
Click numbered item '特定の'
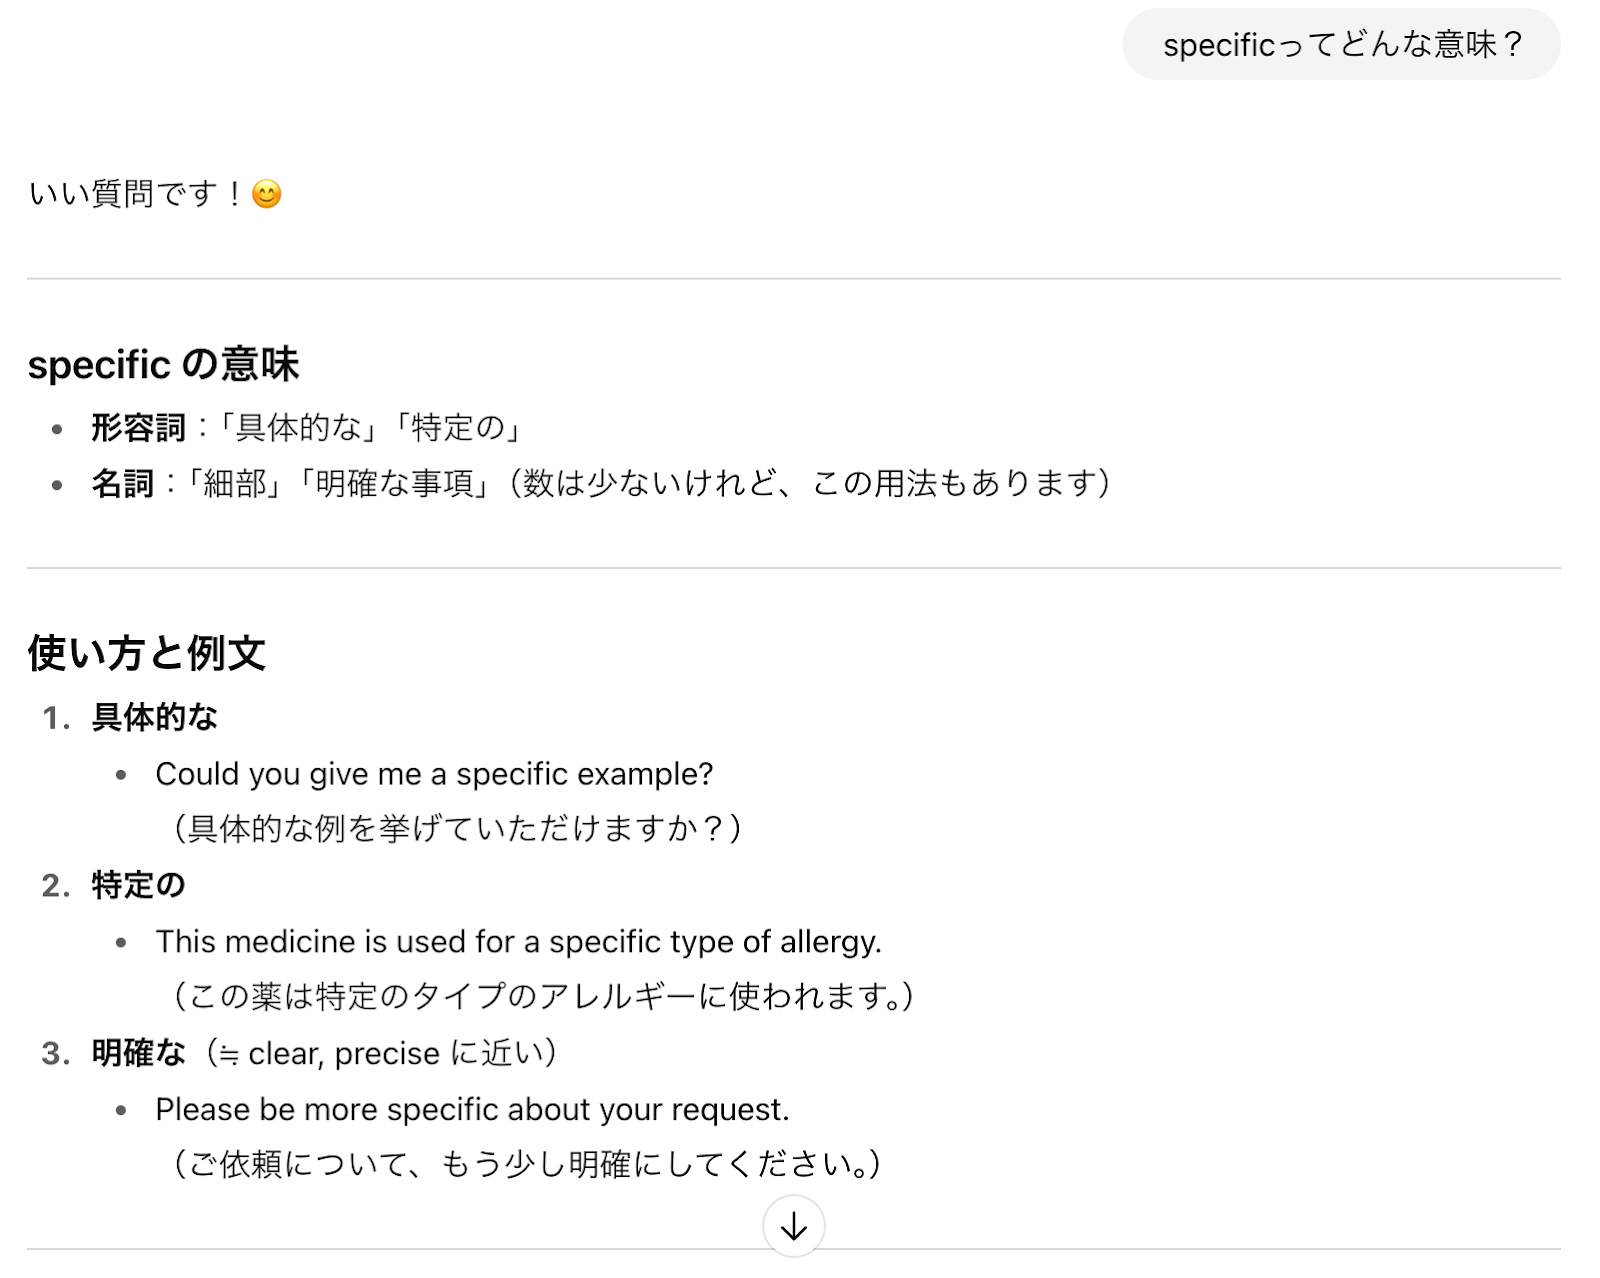[138, 885]
